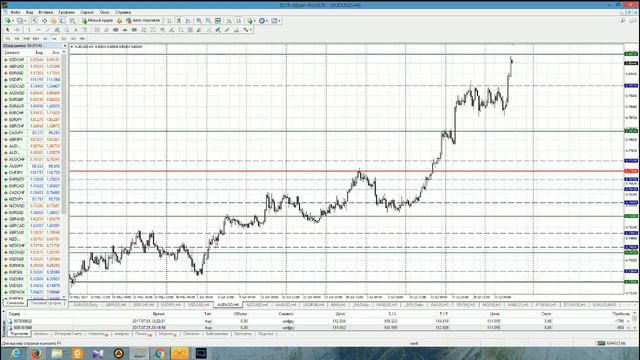
Task: Select the M1 timeframe button
Action: click(x=8, y=38)
